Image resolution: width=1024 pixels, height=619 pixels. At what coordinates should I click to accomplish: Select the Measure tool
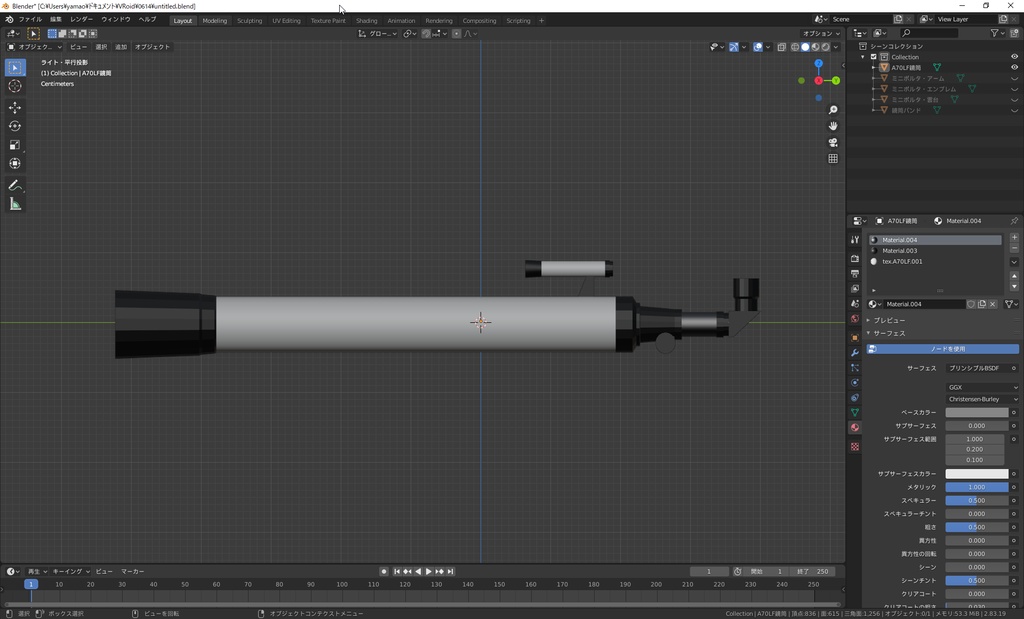pyautogui.click(x=15, y=204)
